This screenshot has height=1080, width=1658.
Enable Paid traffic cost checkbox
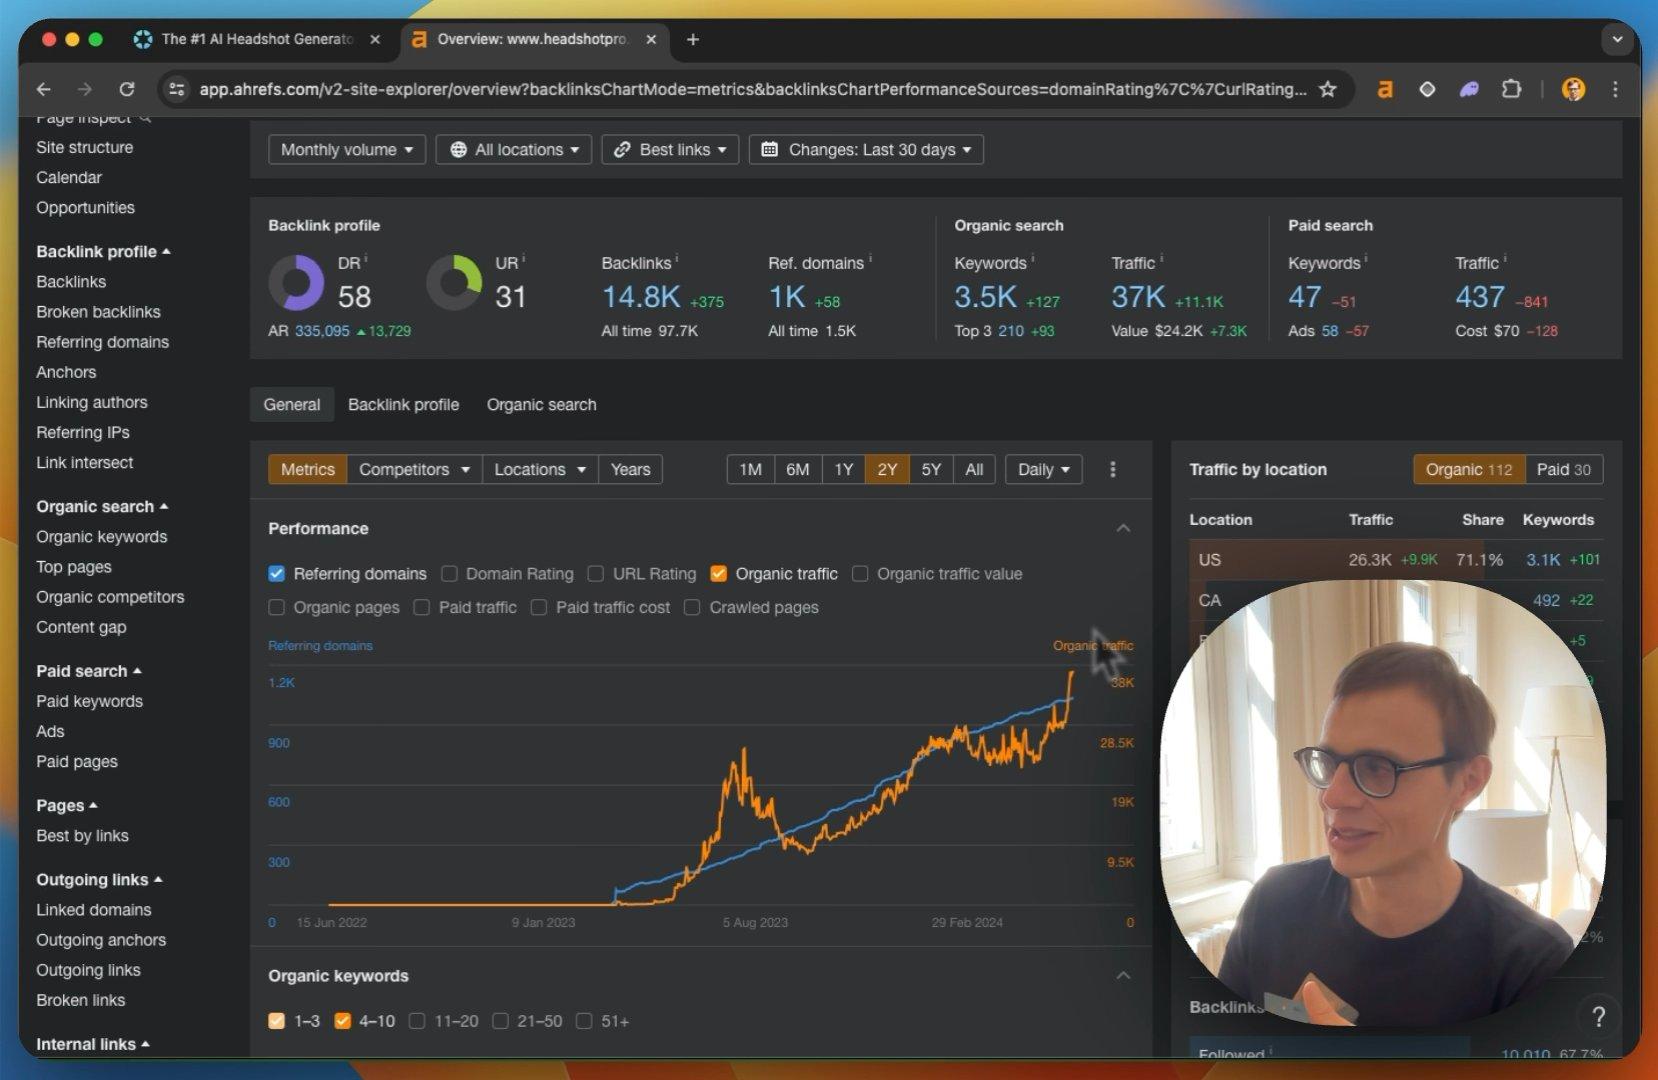(x=539, y=607)
